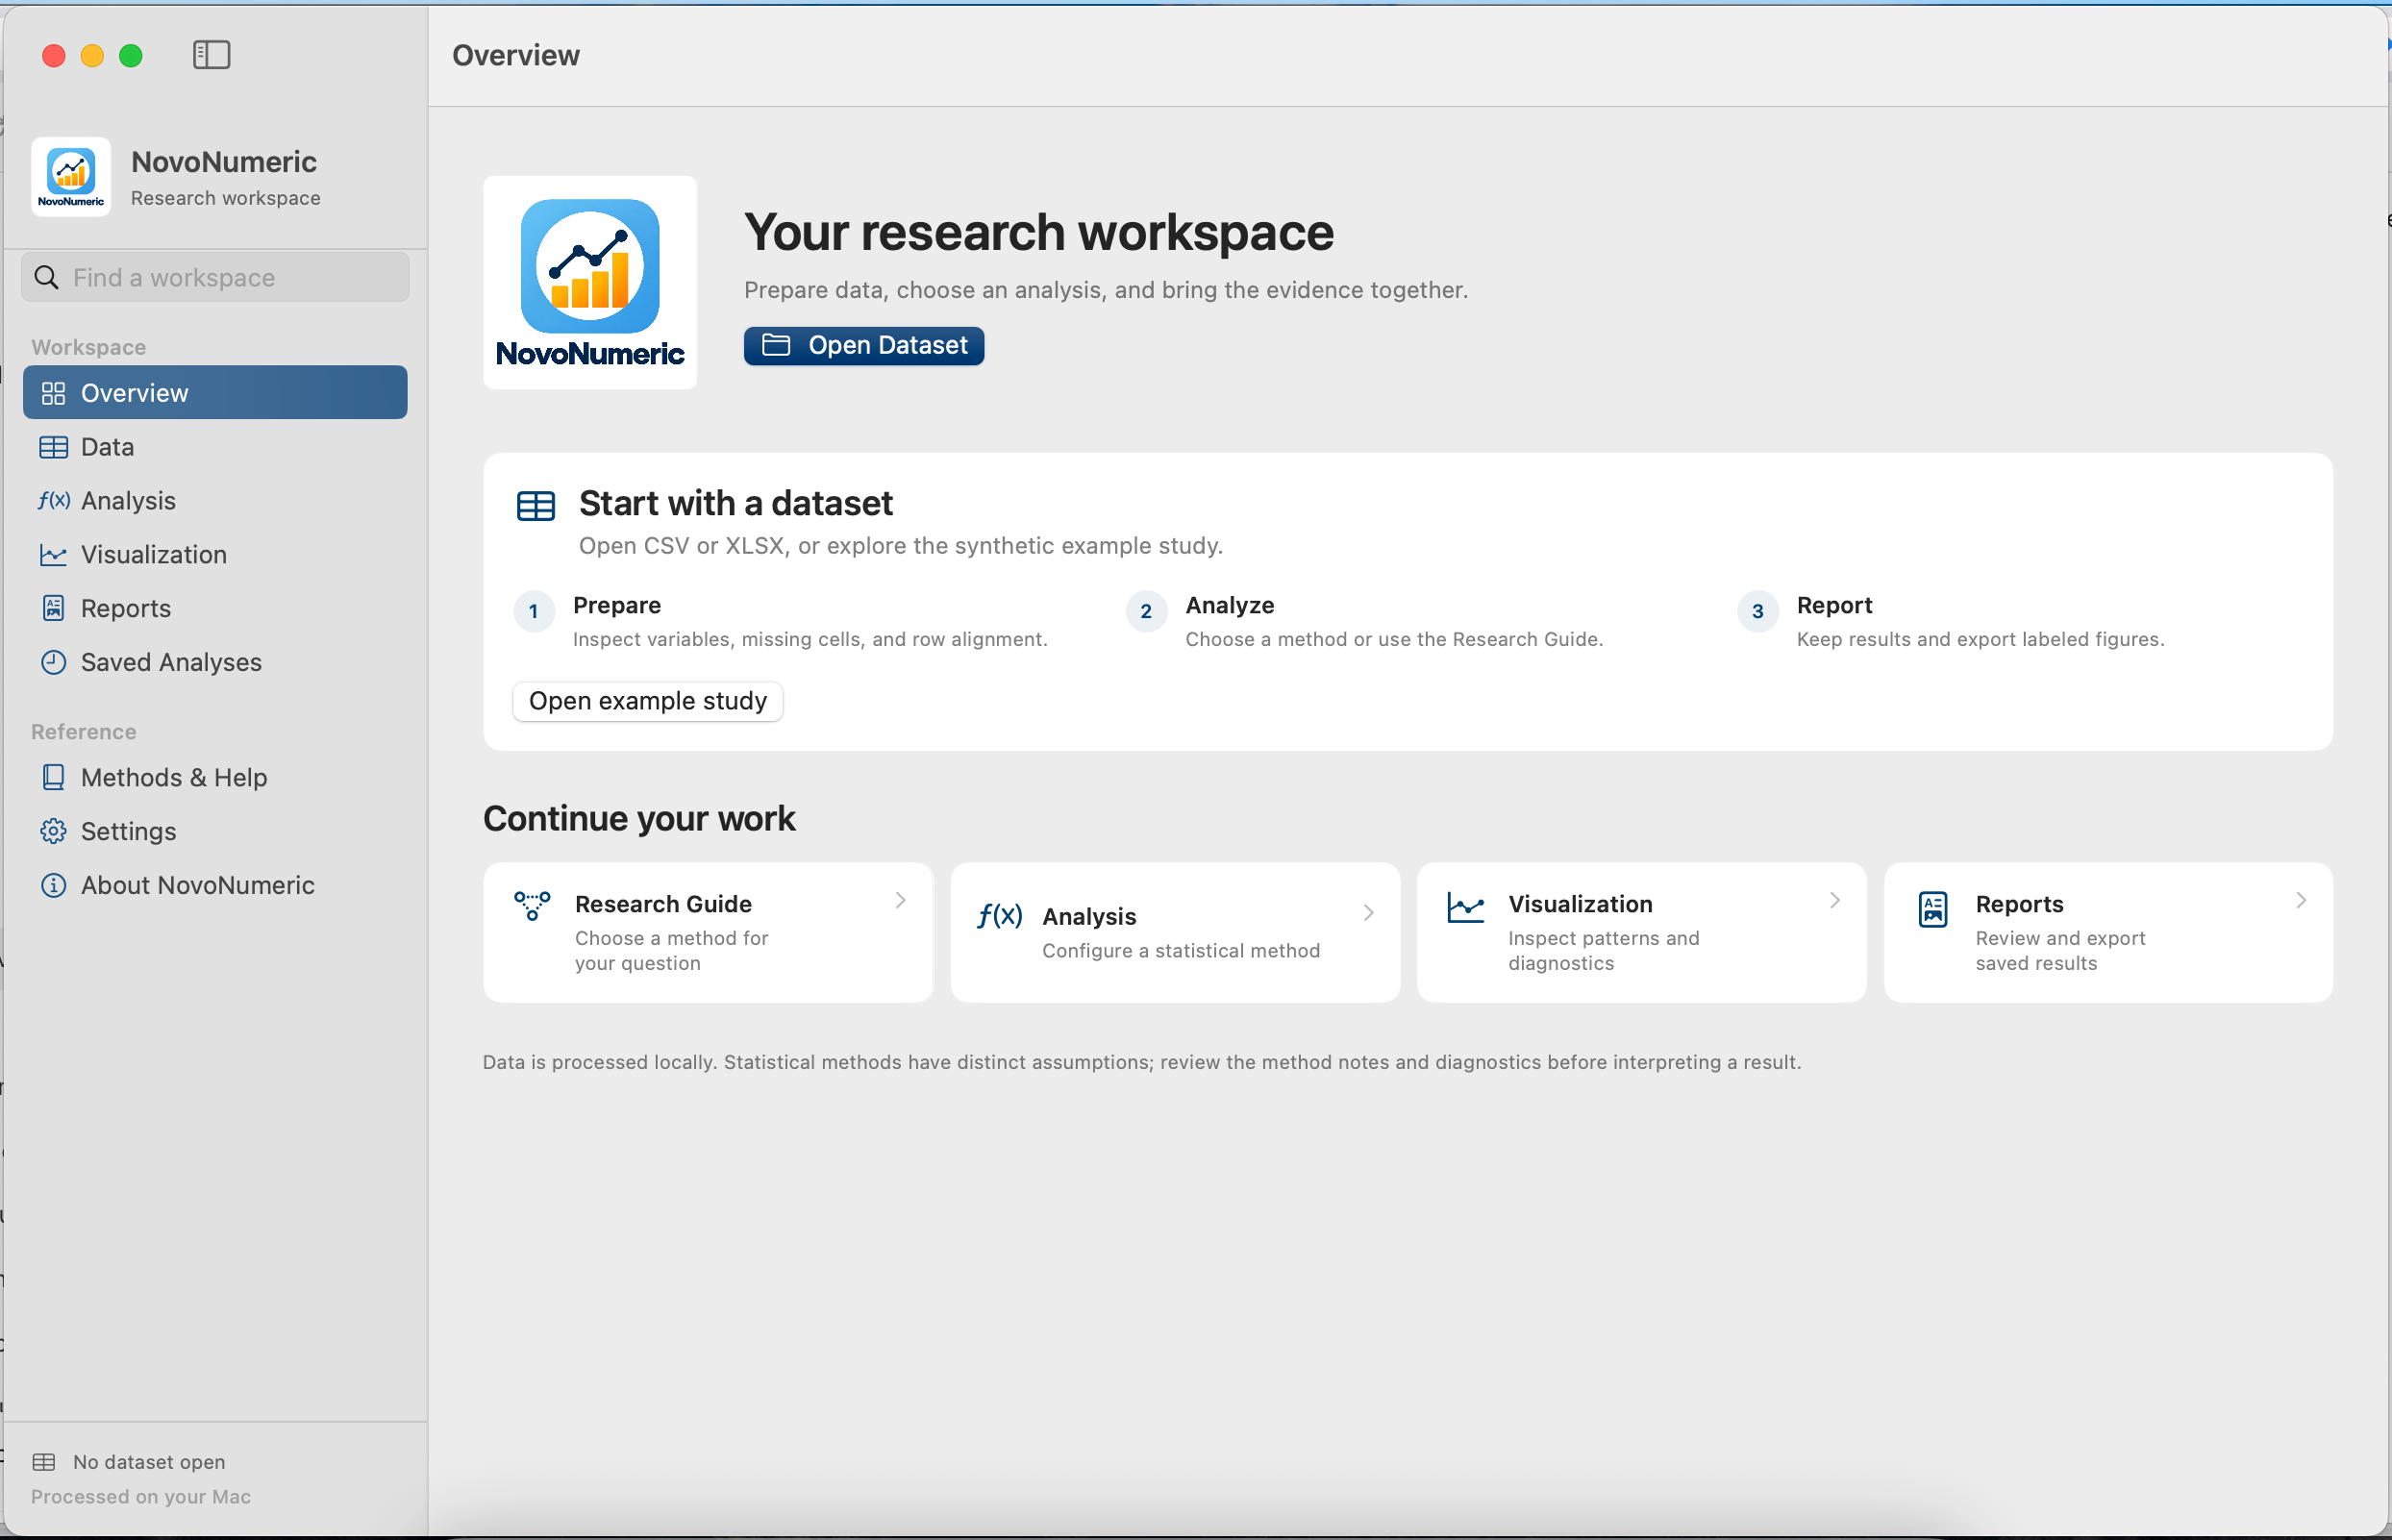Go to the Data section
This screenshot has width=2392, height=1540.
pyautogui.click(x=215, y=447)
